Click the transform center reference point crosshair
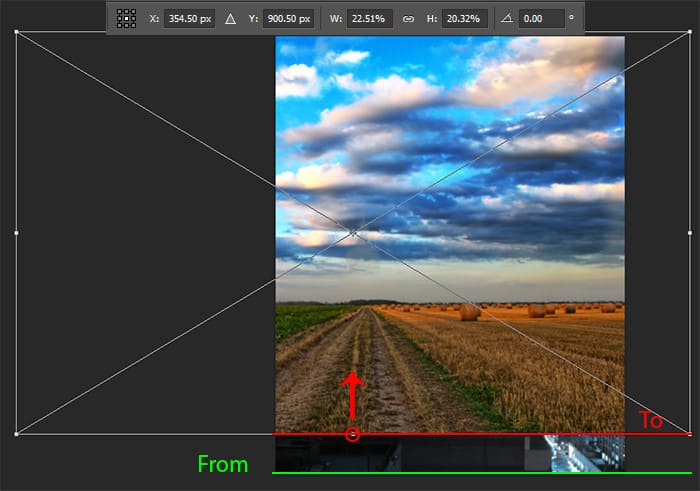The height and width of the screenshot is (491, 700). pos(352,233)
